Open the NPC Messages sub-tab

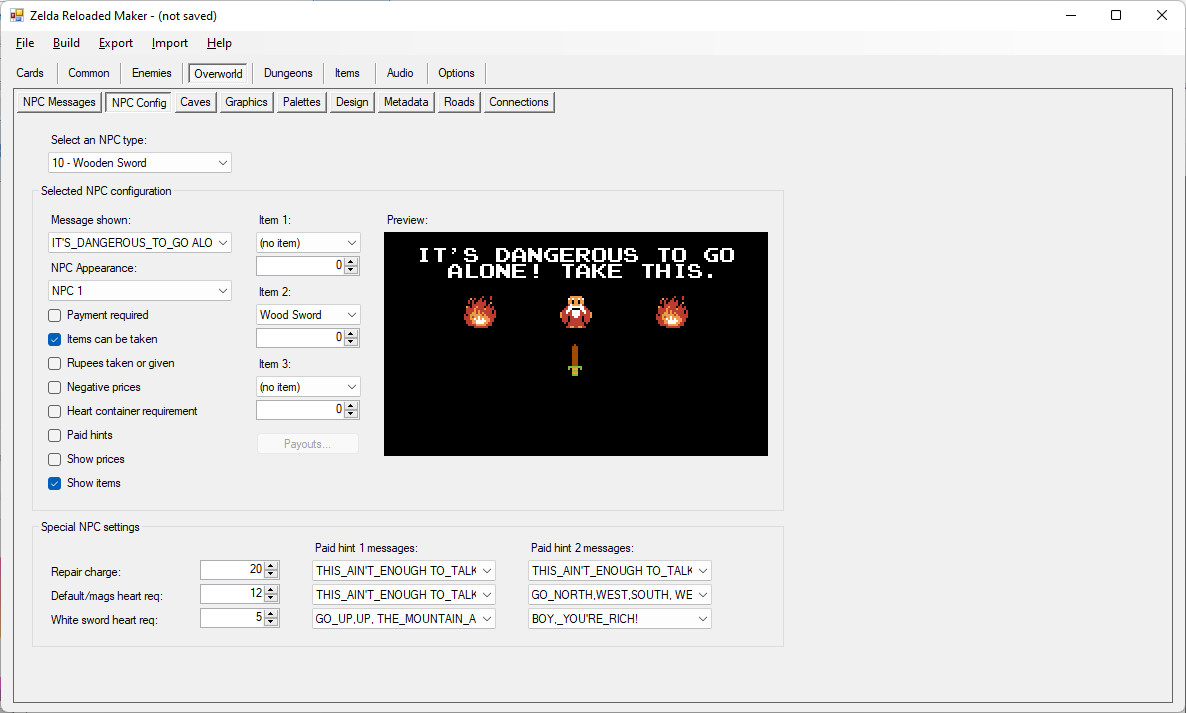[59, 102]
